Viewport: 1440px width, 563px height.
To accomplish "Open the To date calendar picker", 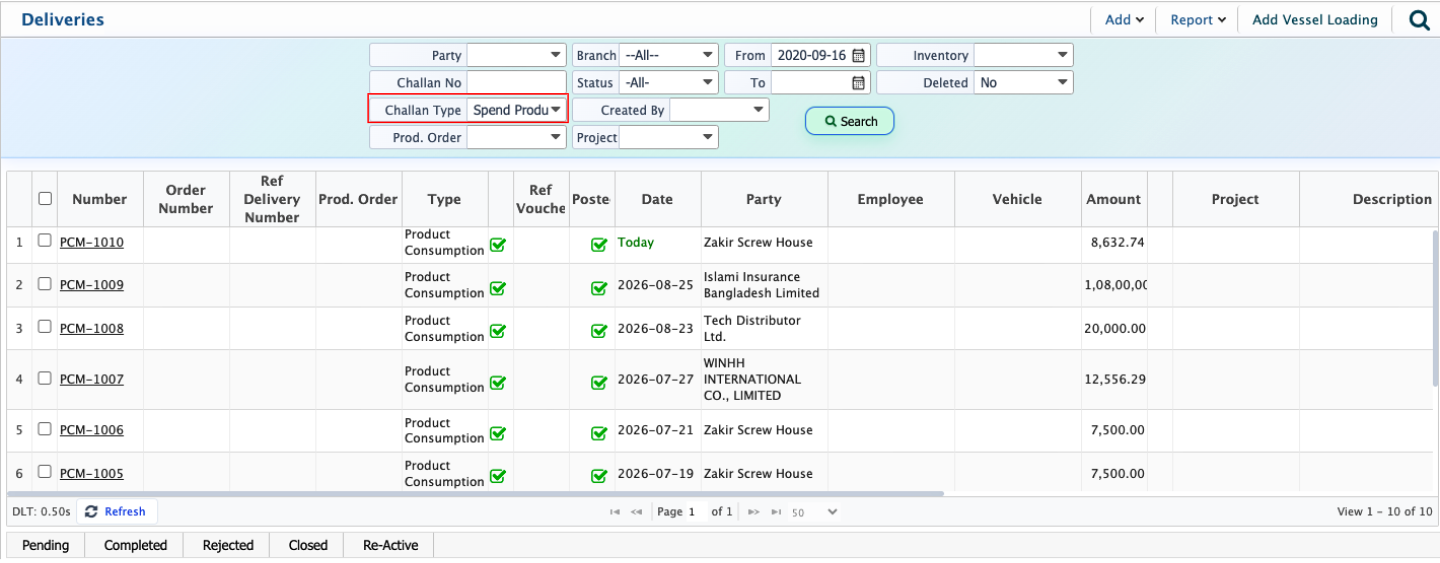I will pos(858,83).
